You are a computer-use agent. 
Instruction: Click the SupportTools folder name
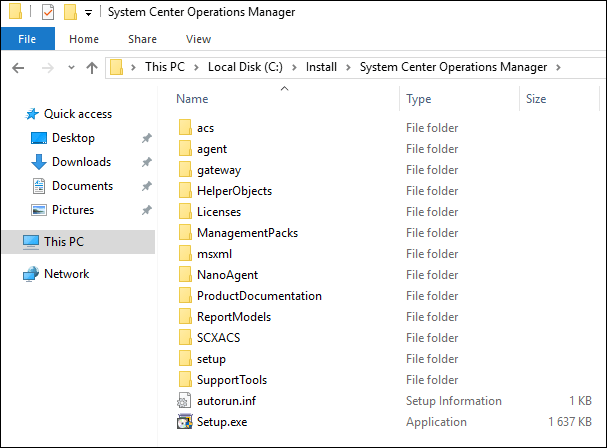pyautogui.click(x=232, y=380)
